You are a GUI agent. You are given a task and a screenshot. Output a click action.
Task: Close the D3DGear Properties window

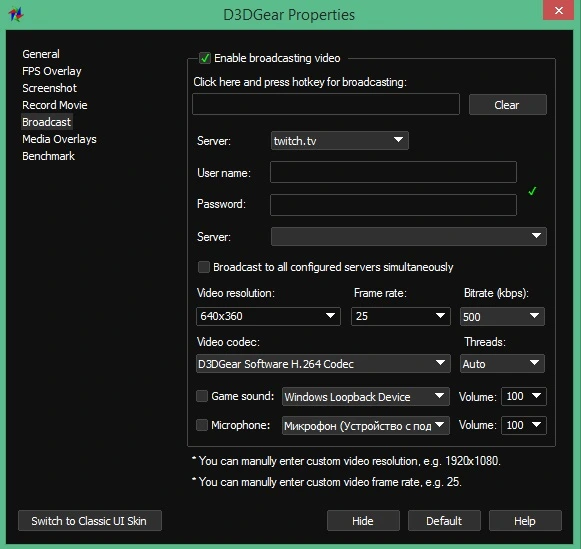(558, 10)
